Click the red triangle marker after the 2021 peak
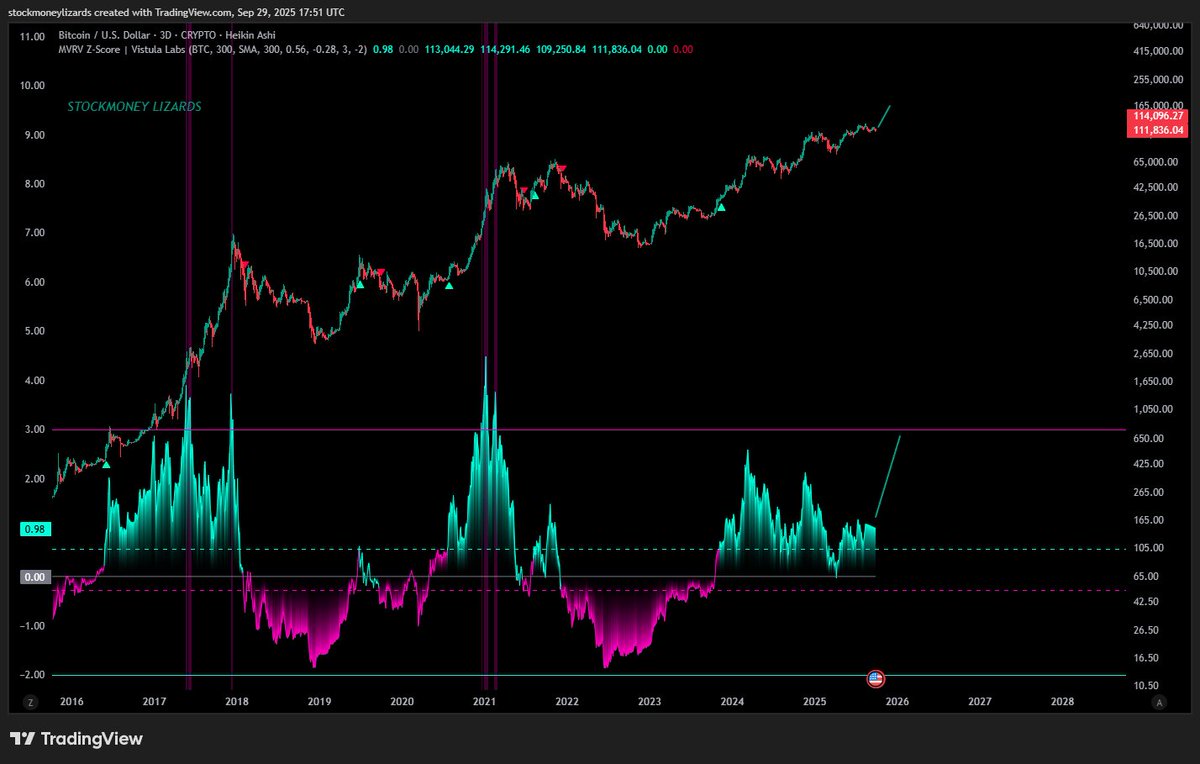Viewport: 1200px width, 764px height. 562,165
